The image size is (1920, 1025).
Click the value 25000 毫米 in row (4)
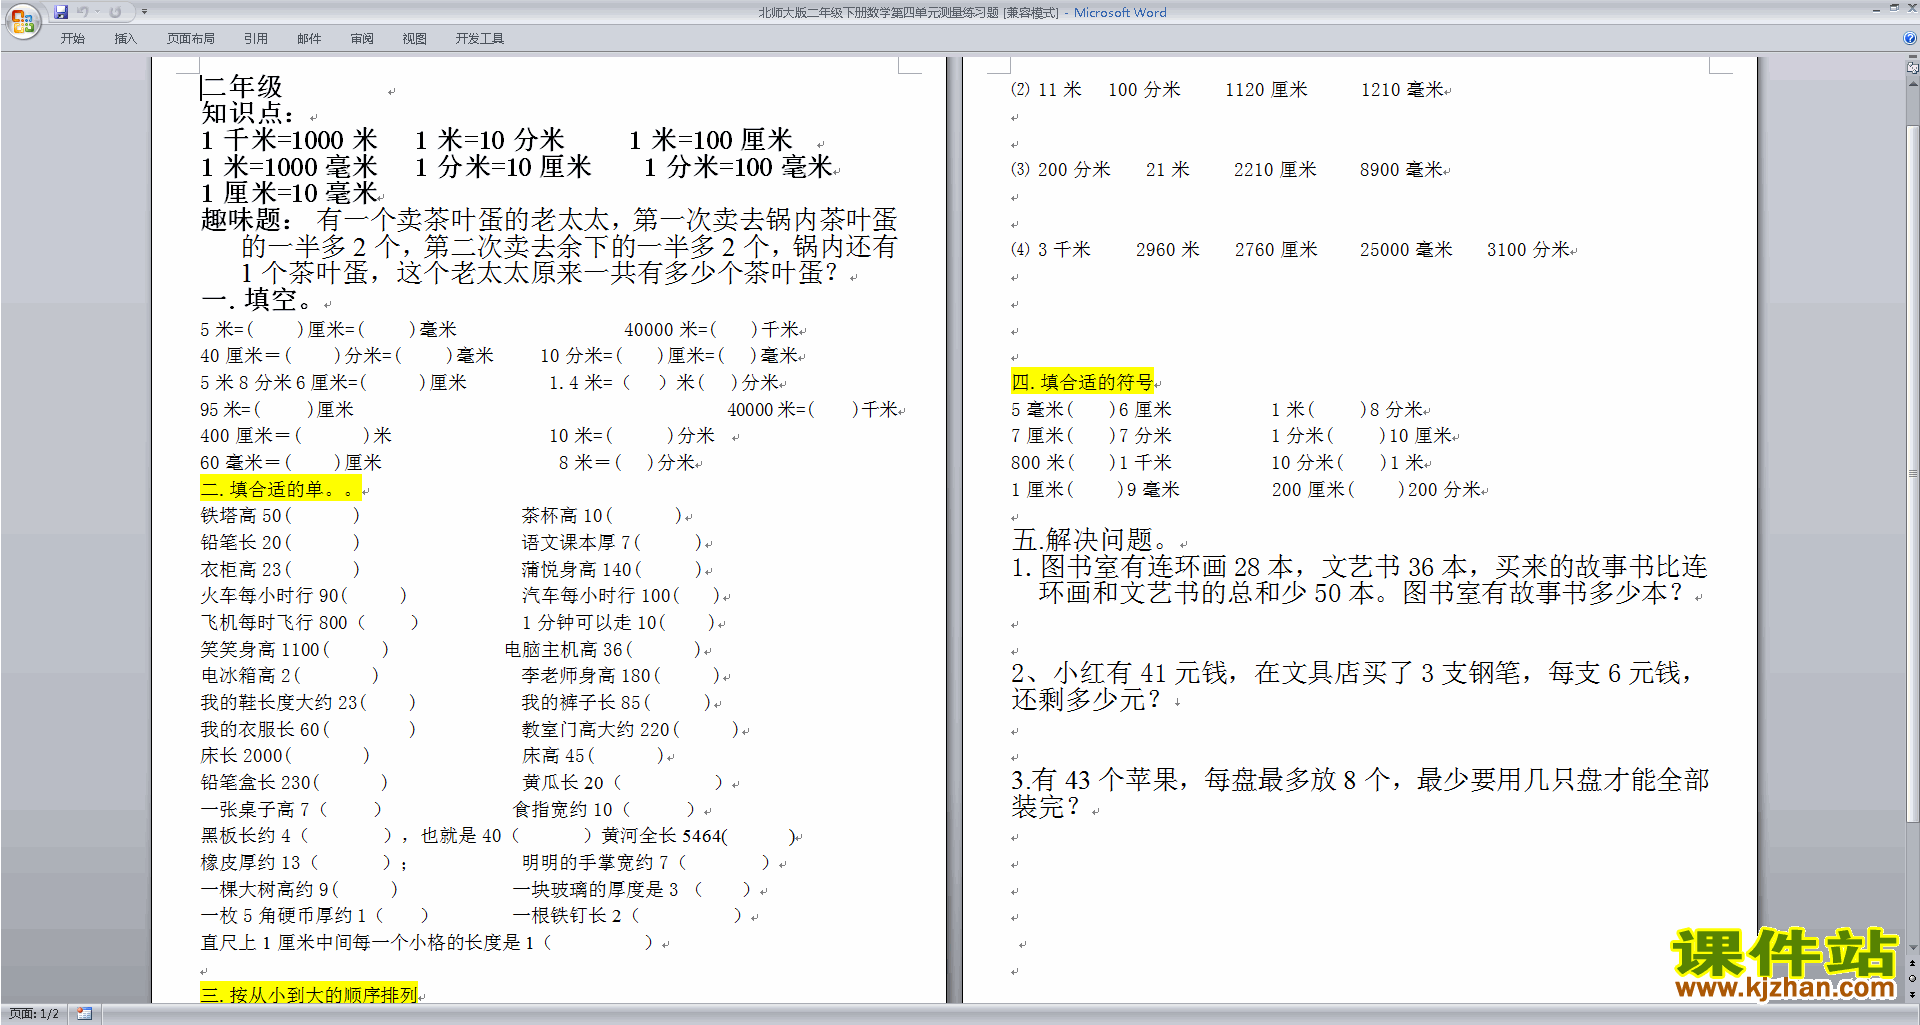pos(1405,249)
